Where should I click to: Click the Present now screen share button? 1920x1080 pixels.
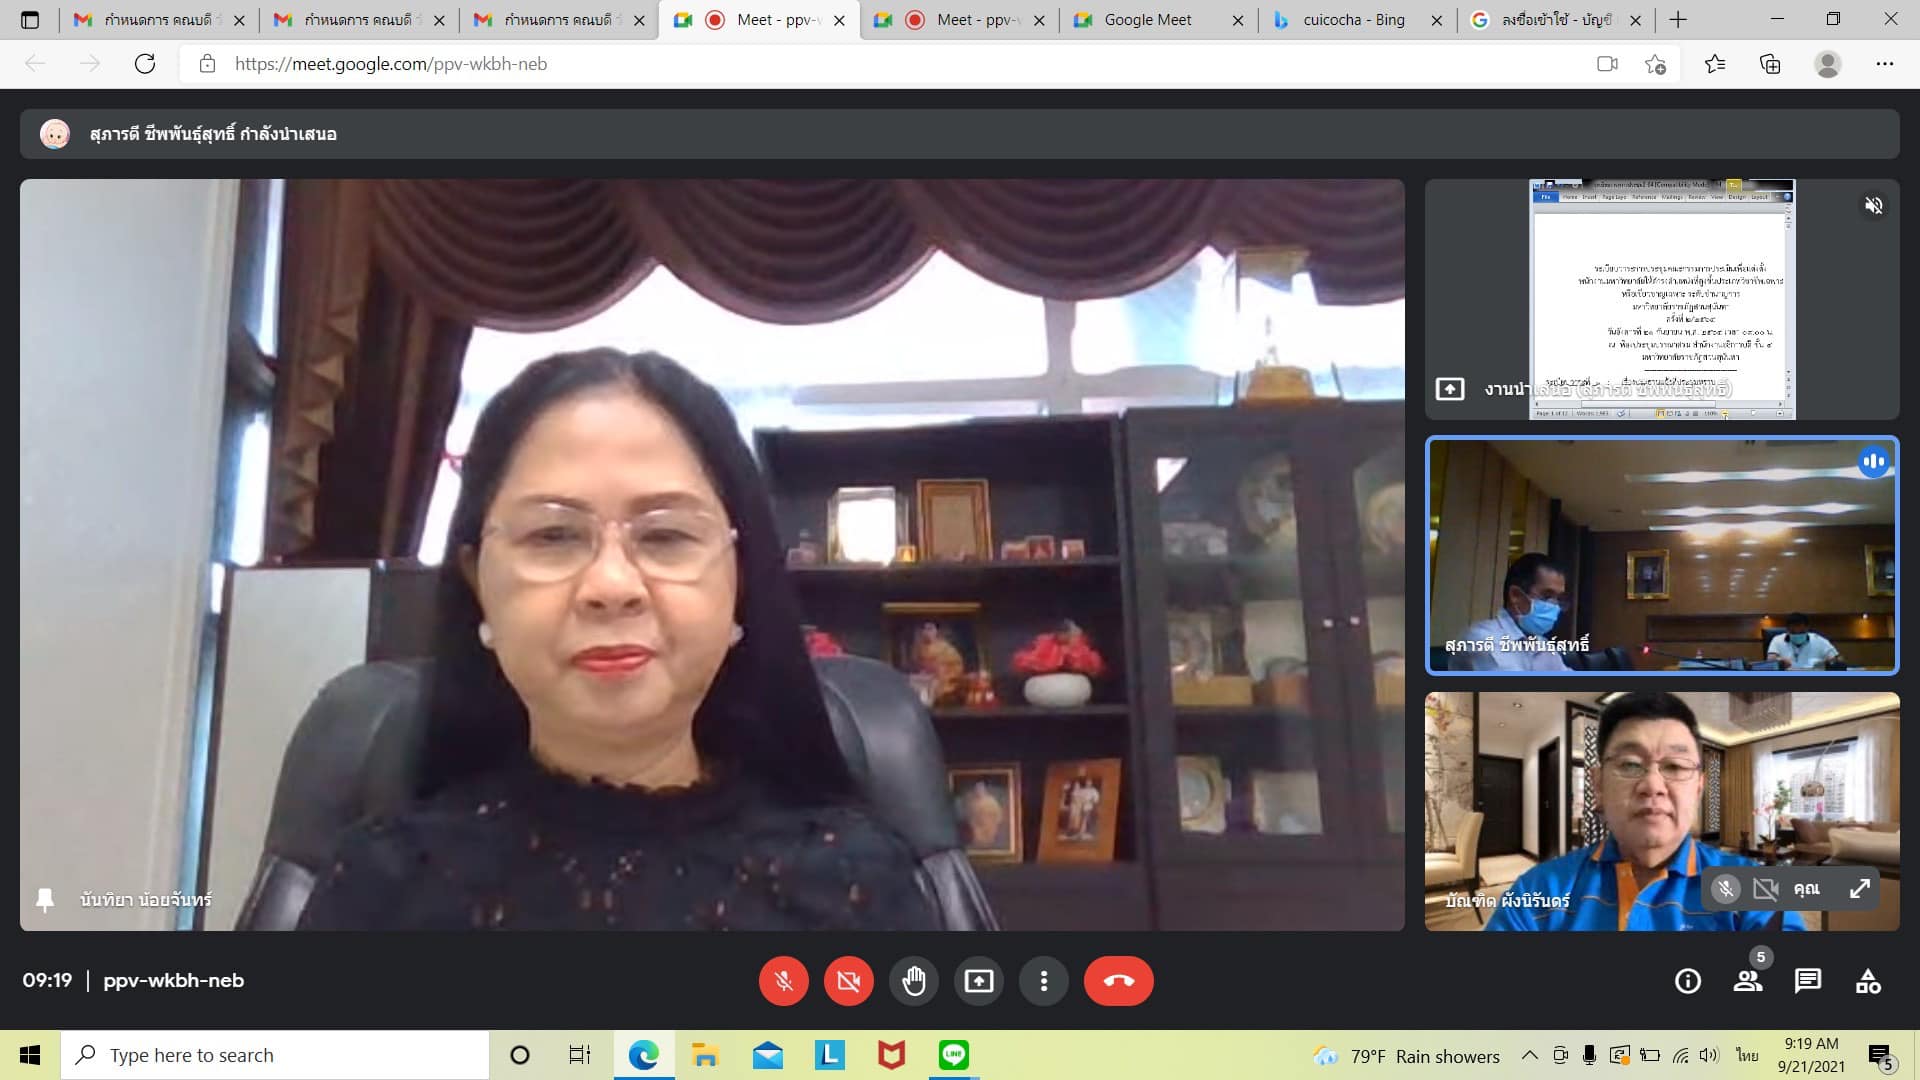tap(978, 981)
